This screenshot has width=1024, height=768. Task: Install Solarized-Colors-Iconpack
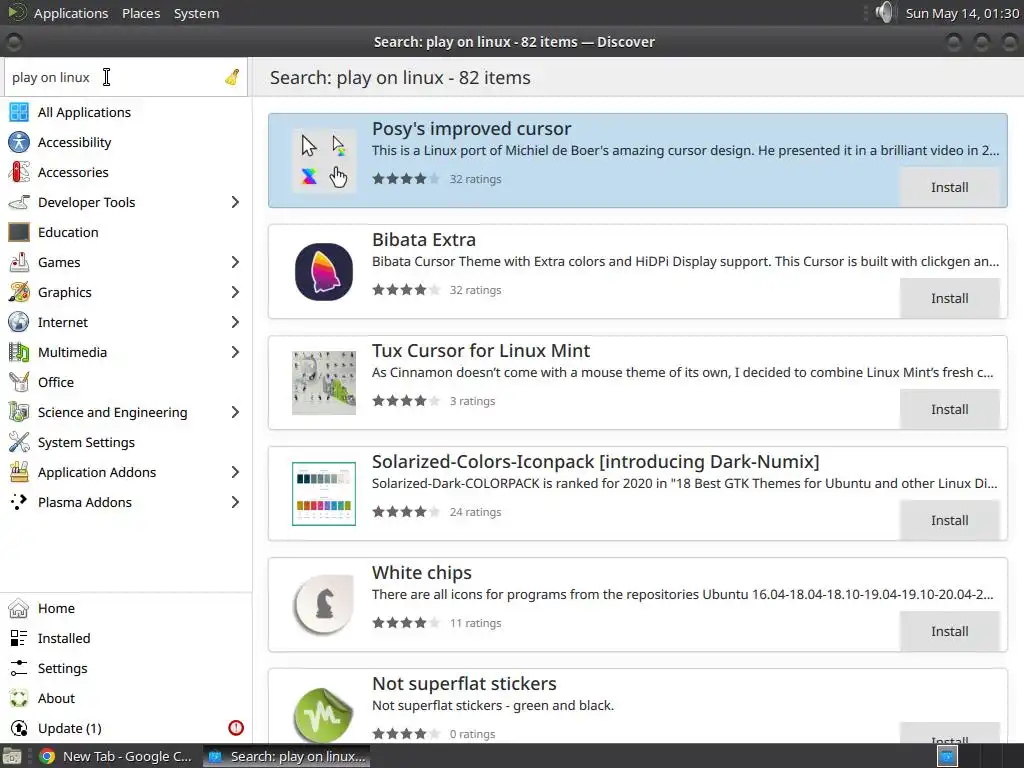pos(950,520)
